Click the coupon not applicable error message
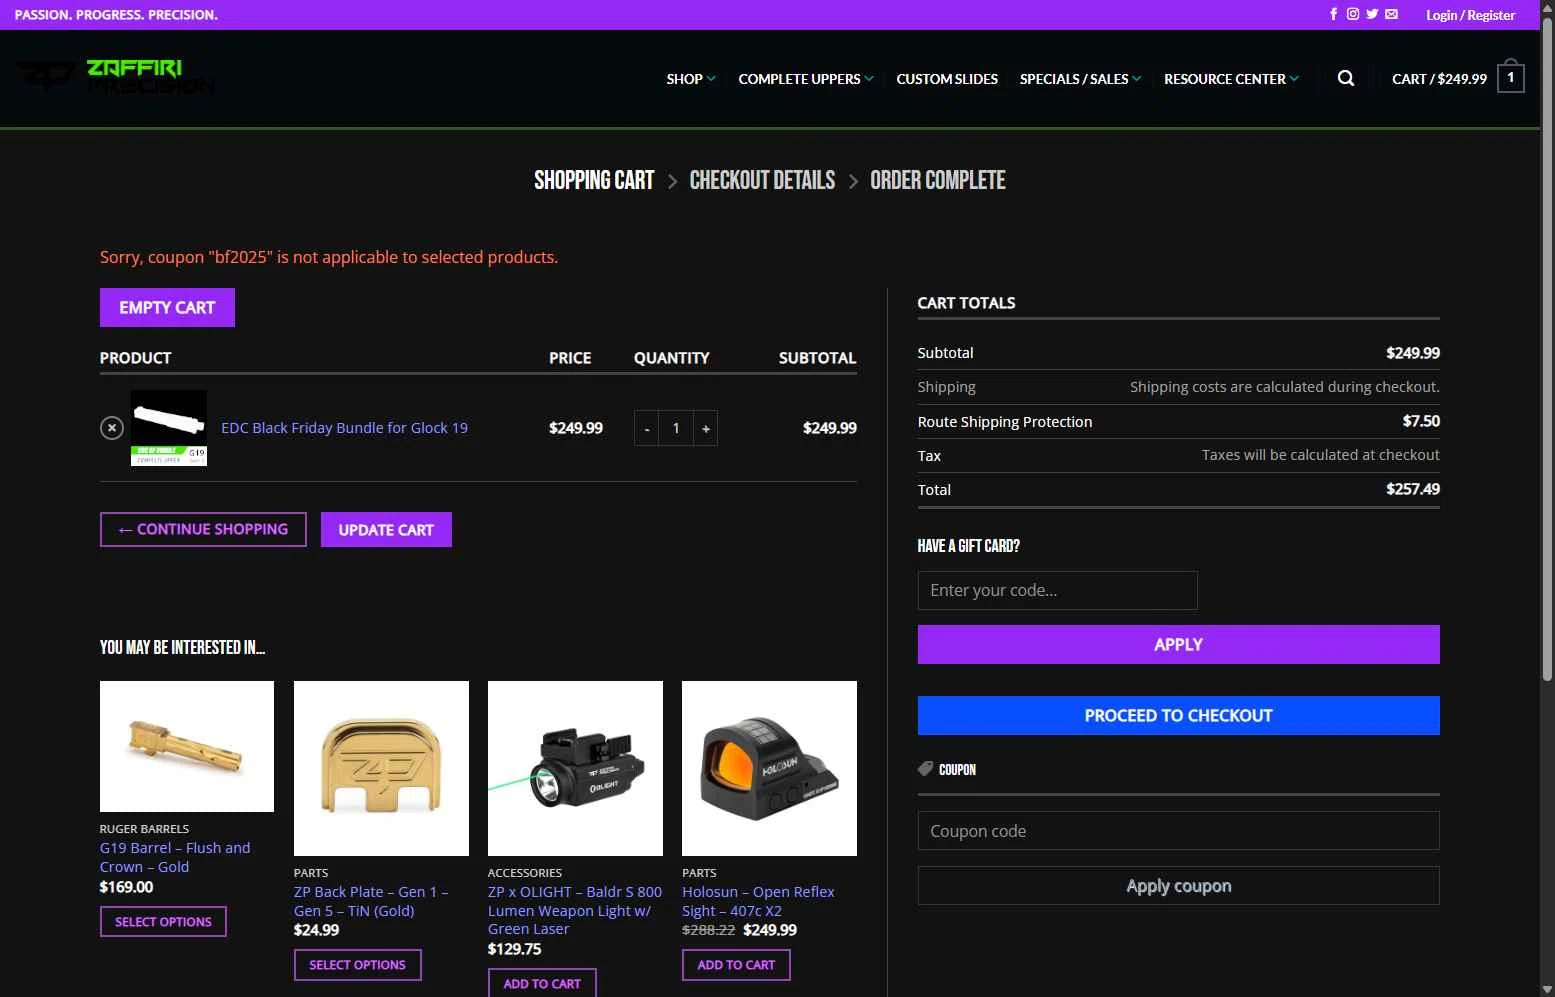This screenshot has width=1555, height=997. 329,257
